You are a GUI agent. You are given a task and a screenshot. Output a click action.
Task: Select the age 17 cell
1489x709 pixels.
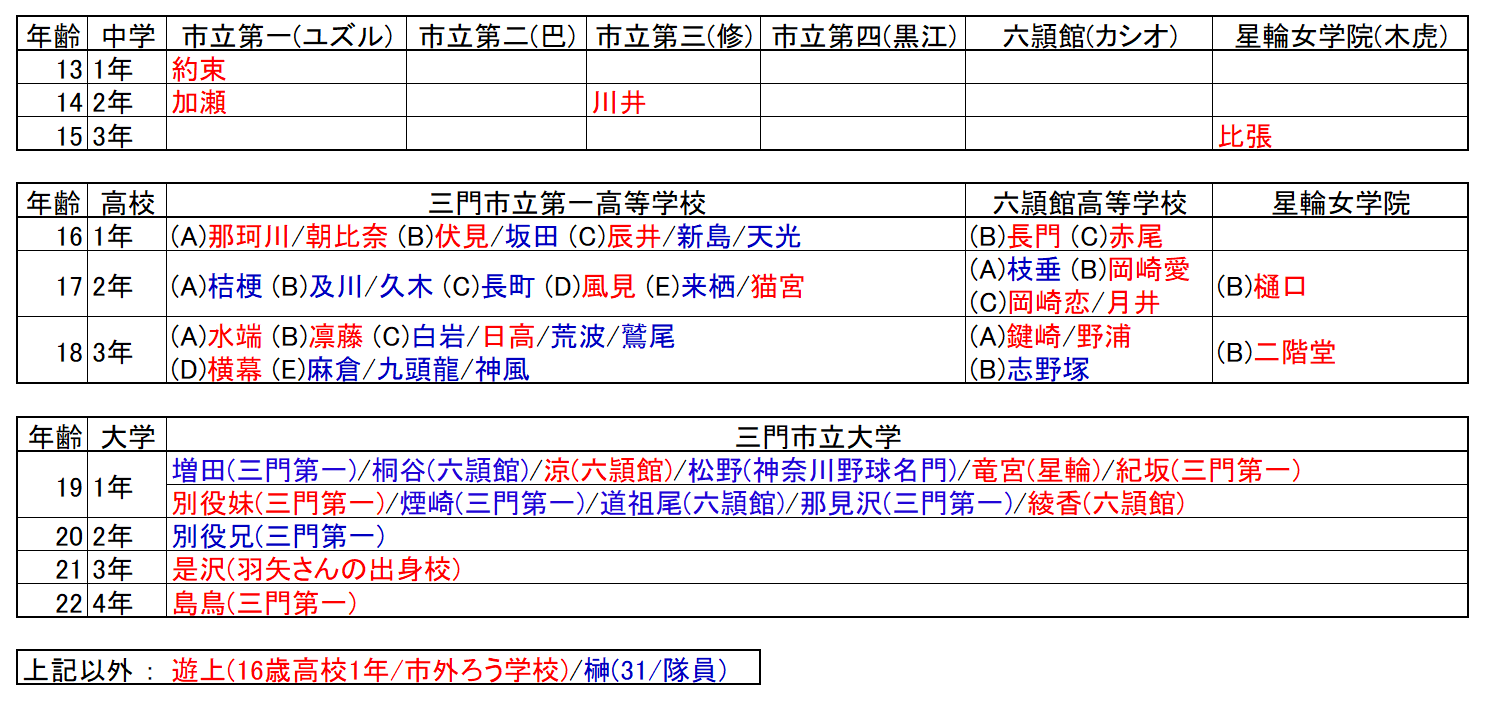52,285
